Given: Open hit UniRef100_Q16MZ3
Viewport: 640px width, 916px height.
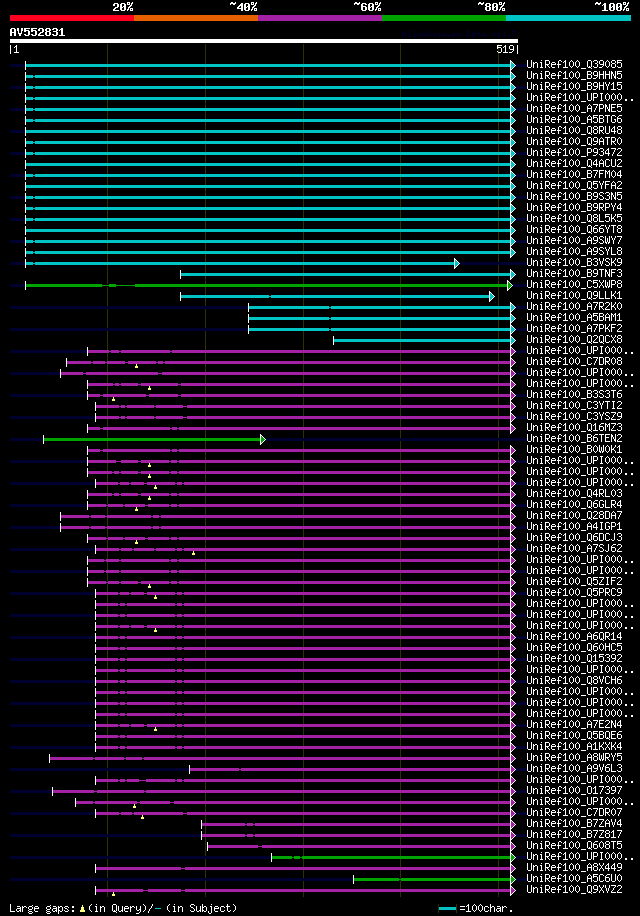Looking at the screenshot, I should point(574,428).
